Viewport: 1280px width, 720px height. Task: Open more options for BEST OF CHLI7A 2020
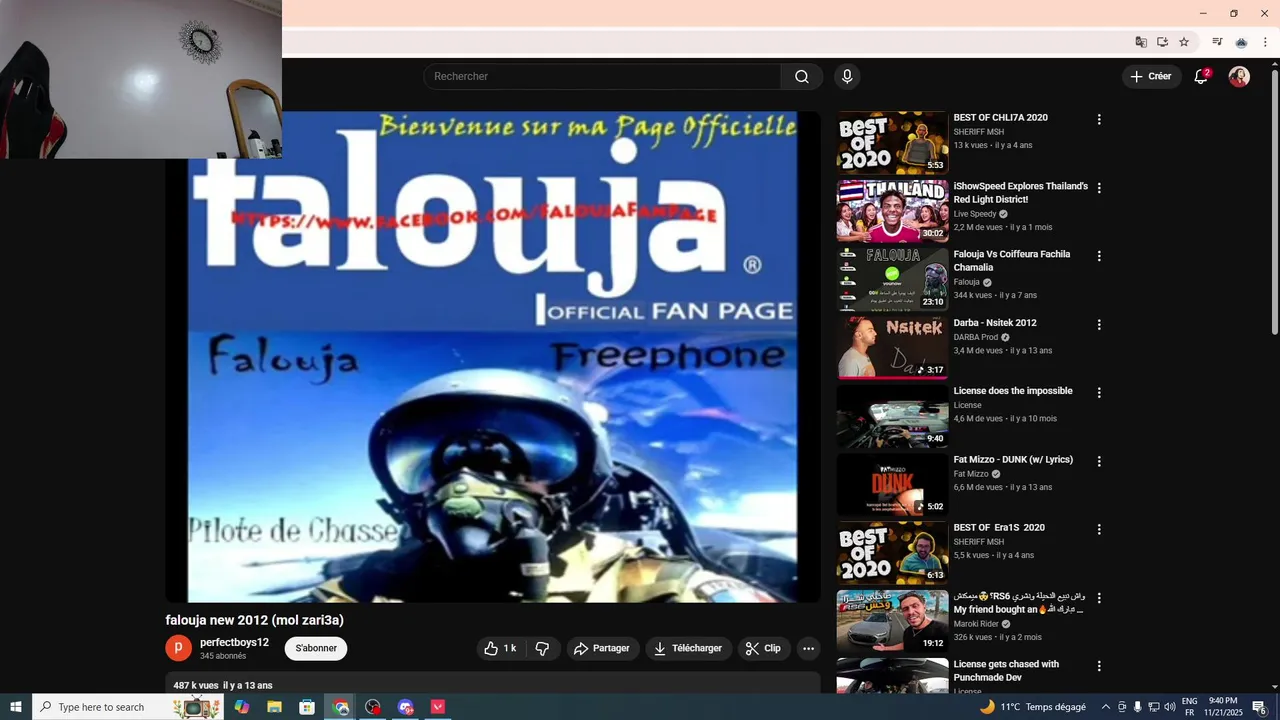pos(1099,119)
